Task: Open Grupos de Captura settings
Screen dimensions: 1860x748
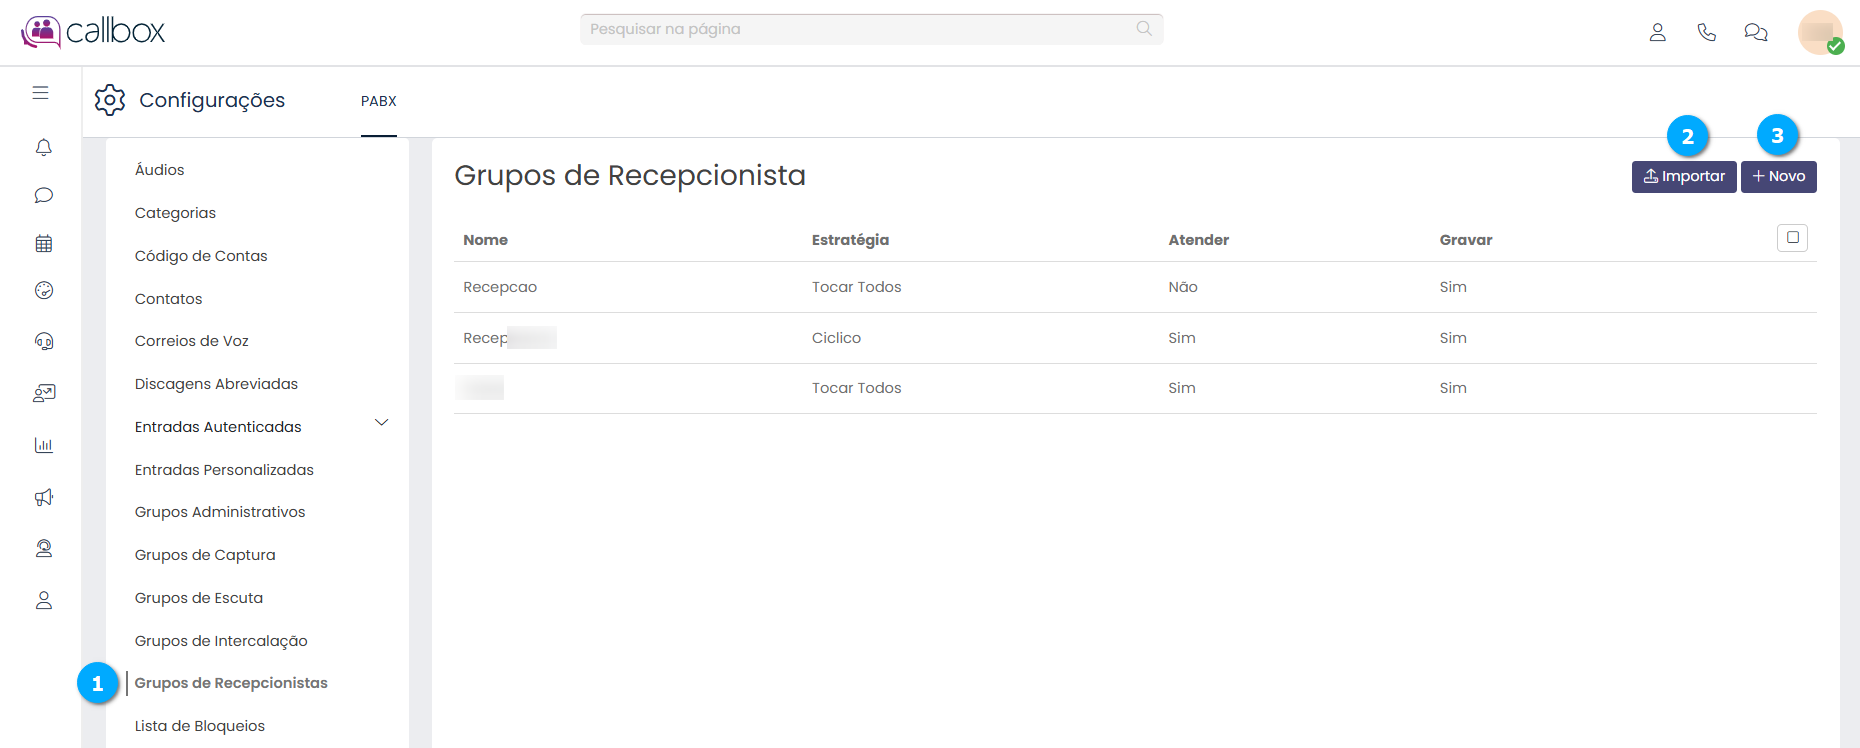Action: (x=205, y=555)
